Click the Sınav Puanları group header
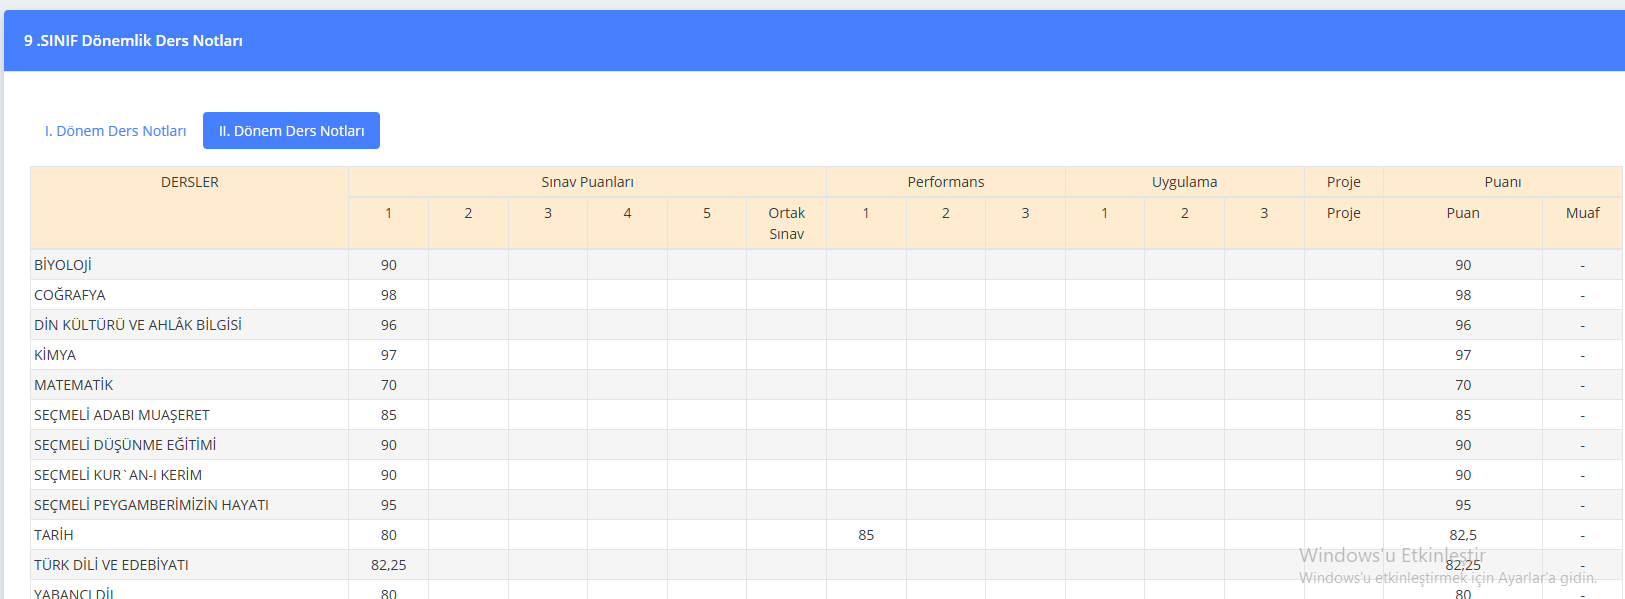 587,182
